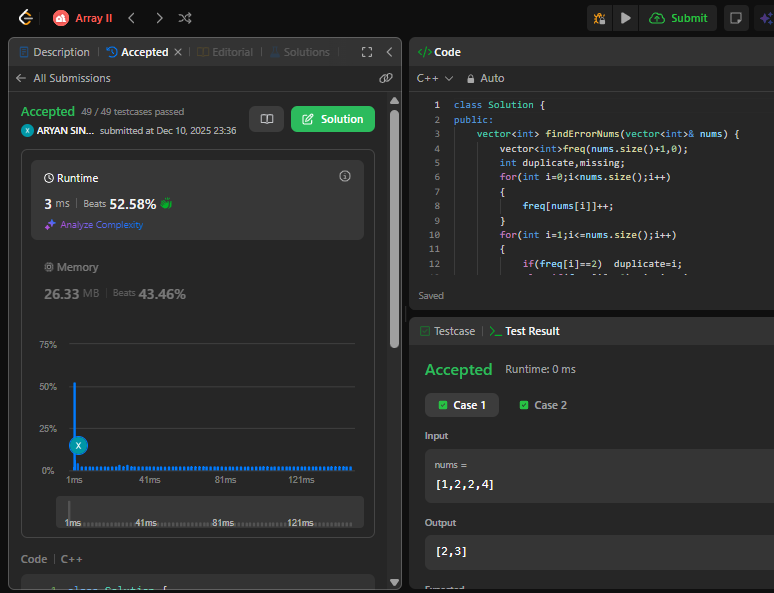The image size is (774, 593).
Task: Click the Code panel header icon
Action: click(x=425, y=52)
